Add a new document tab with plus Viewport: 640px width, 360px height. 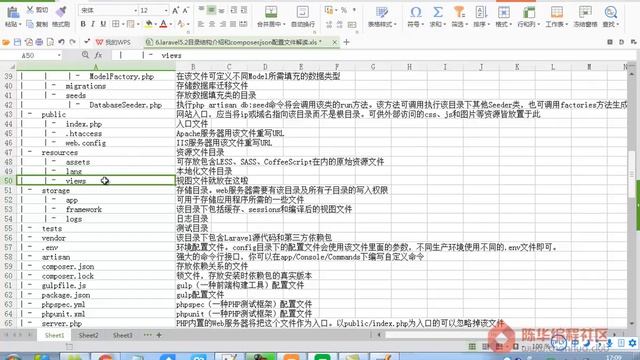point(347,42)
